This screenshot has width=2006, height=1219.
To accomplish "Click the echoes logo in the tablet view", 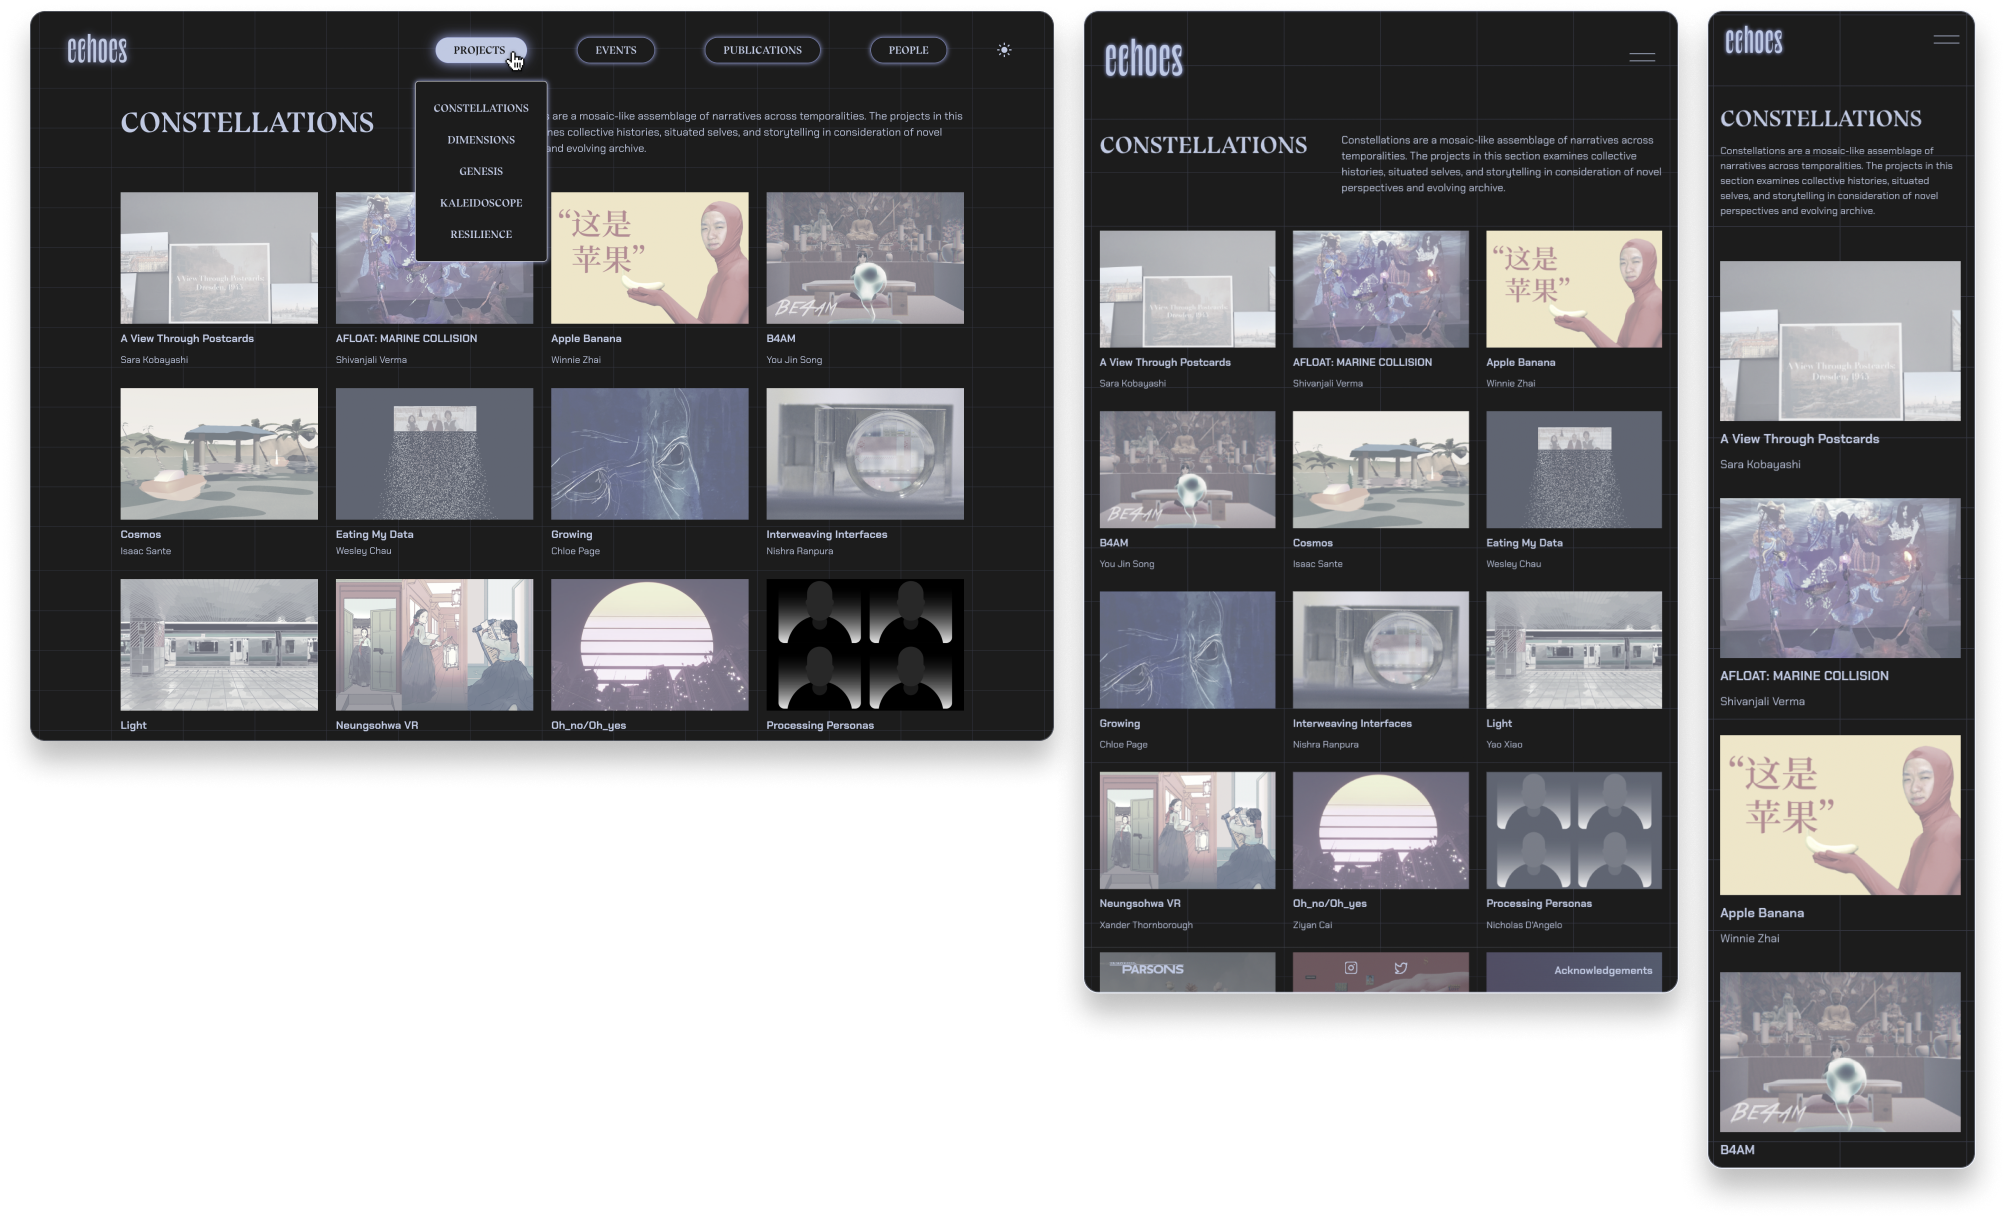I will [1143, 59].
